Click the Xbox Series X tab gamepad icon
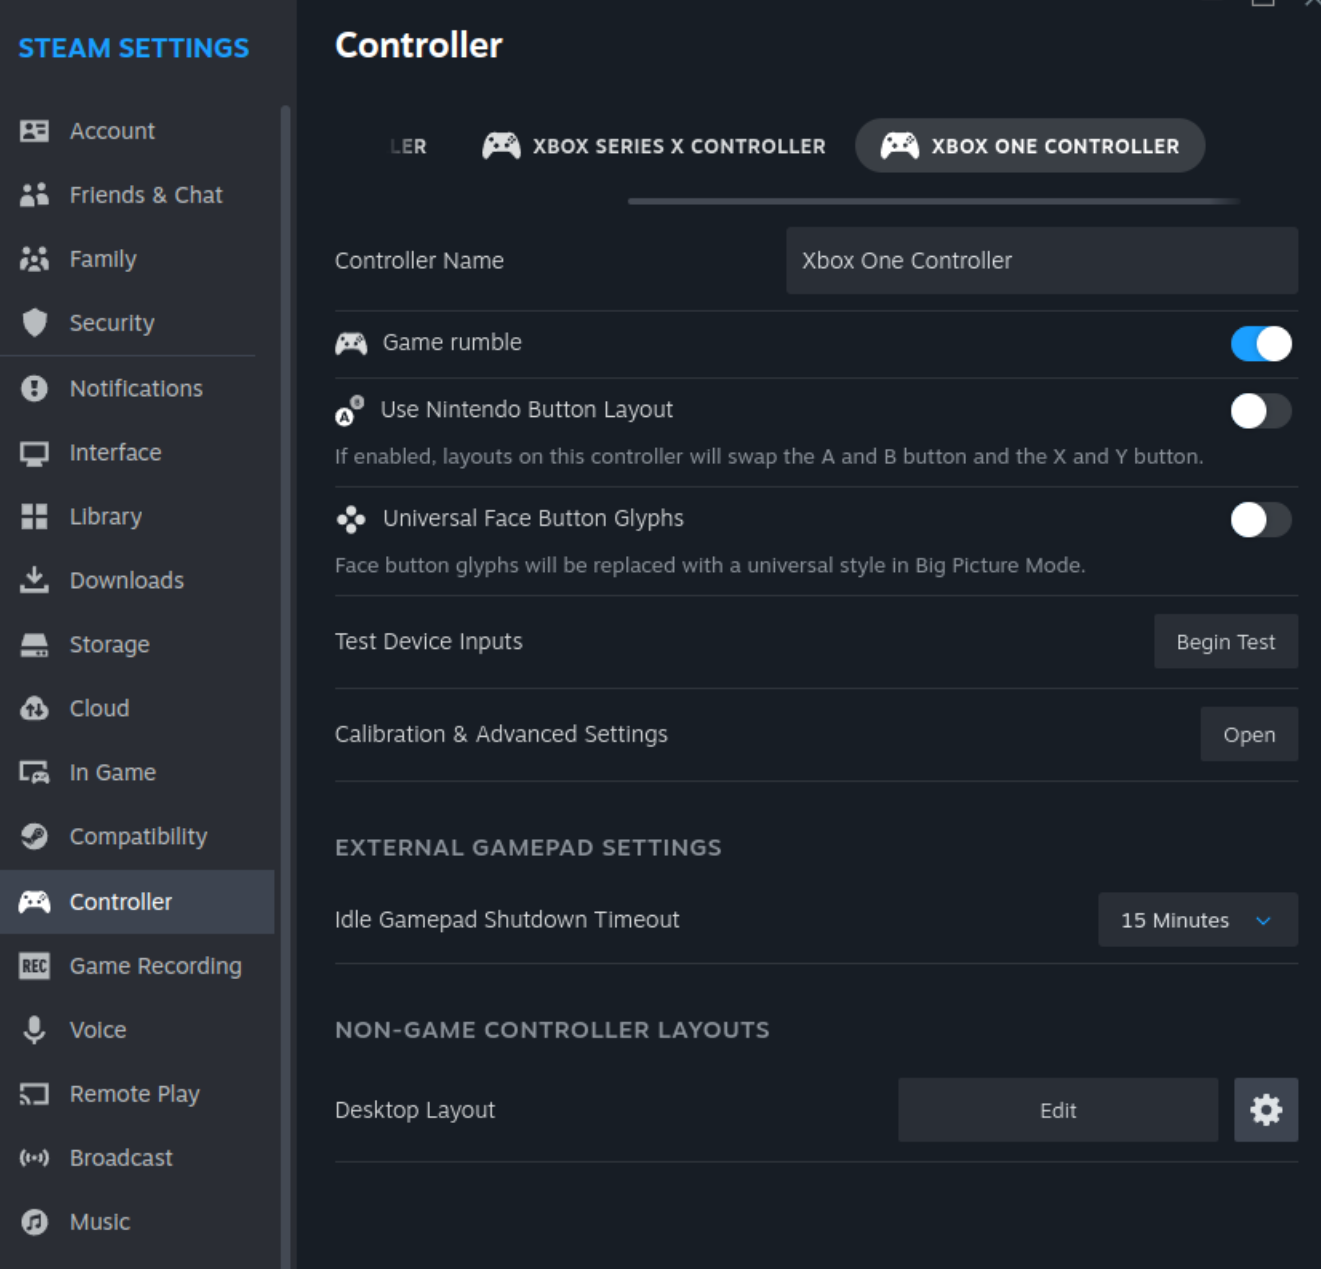Image resolution: width=1321 pixels, height=1269 pixels. [501, 146]
